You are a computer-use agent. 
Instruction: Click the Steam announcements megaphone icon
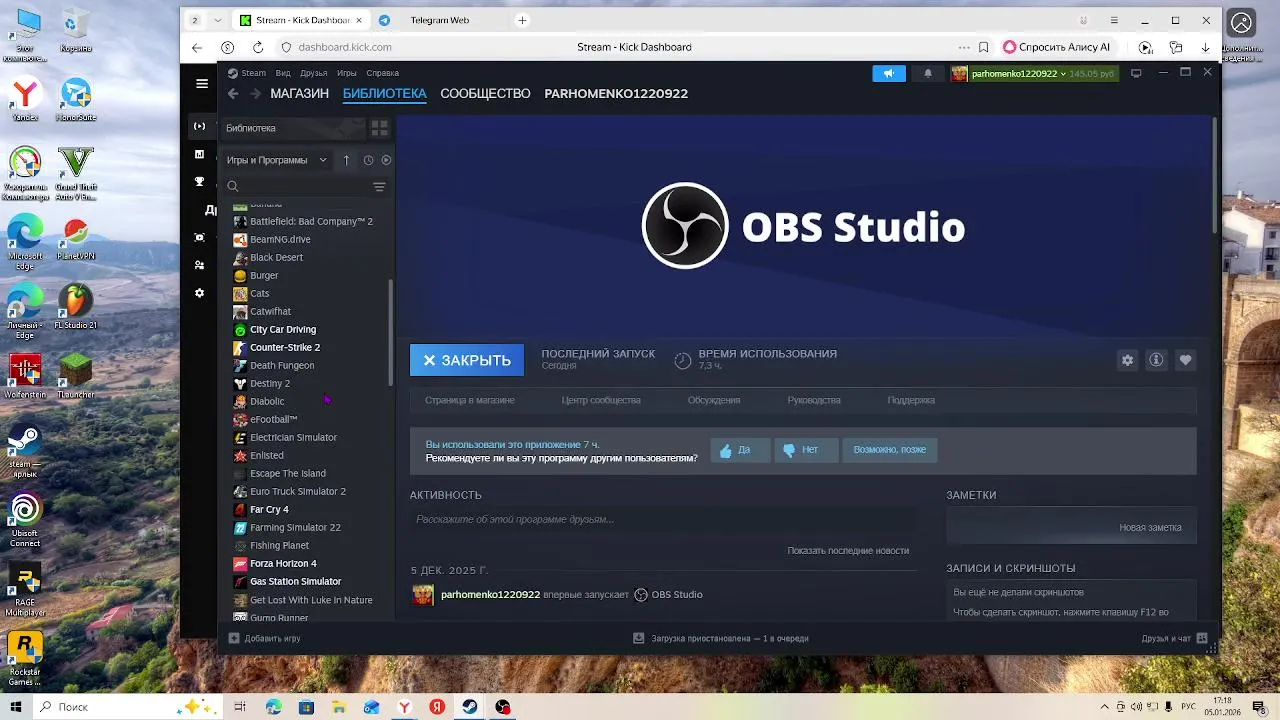(888, 73)
